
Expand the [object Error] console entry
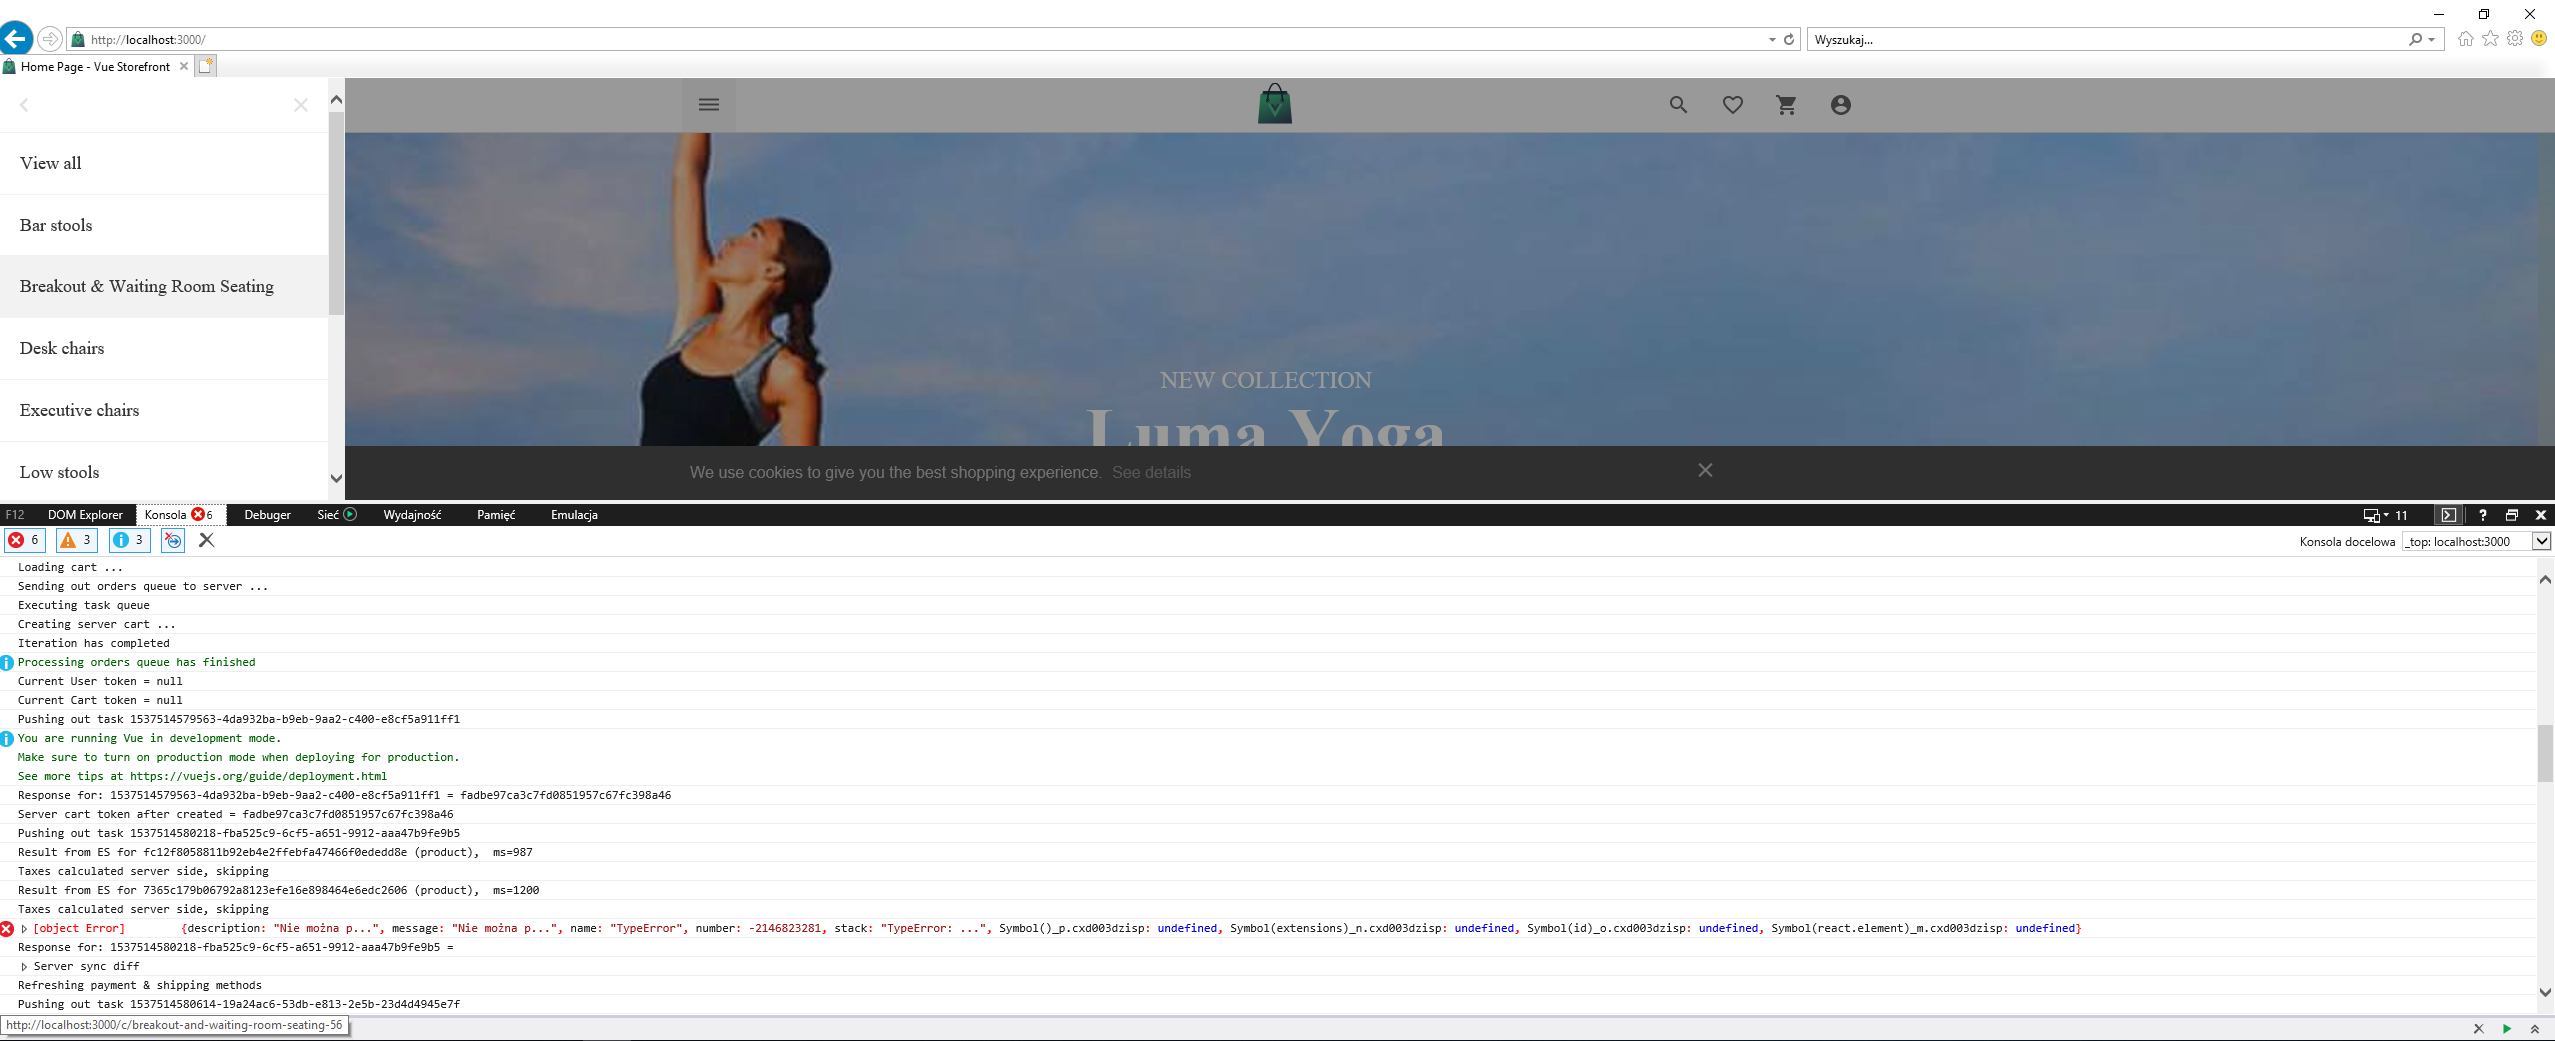(x=24, y=928)
